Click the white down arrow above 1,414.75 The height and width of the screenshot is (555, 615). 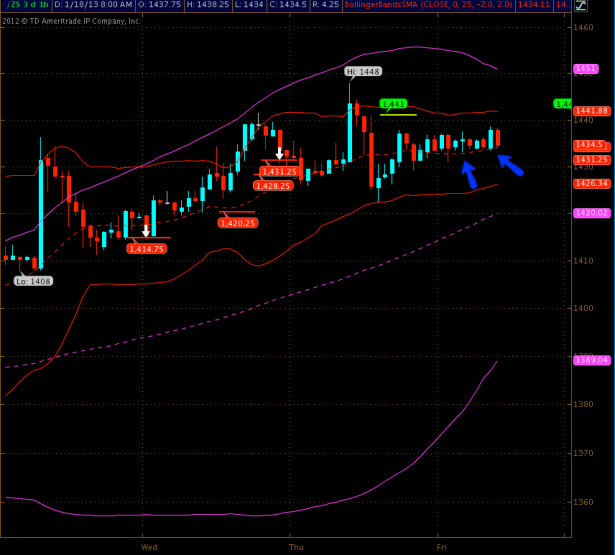point(146,231)
